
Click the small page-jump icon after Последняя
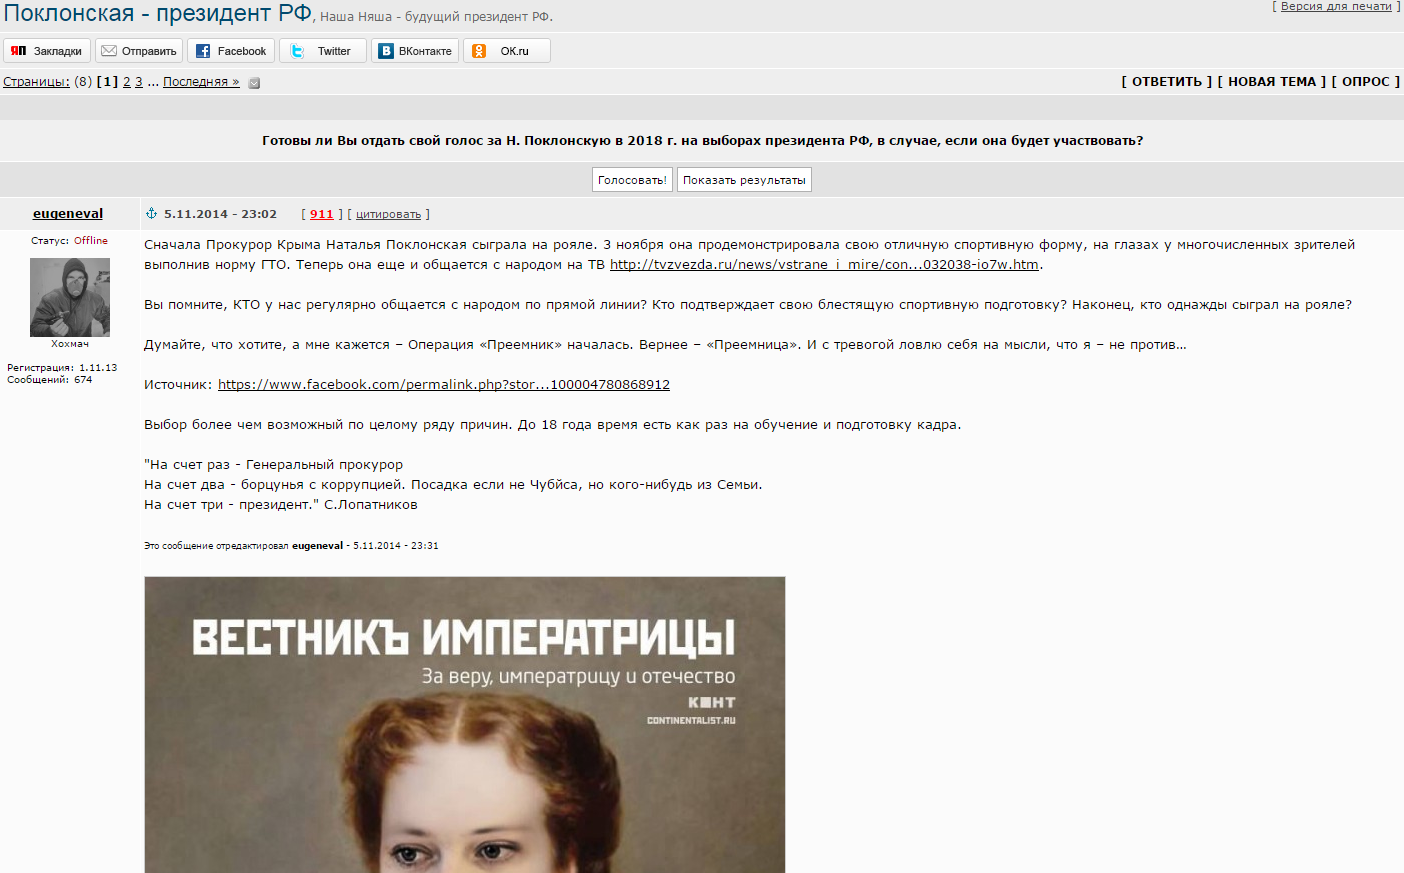coord(254,83)
